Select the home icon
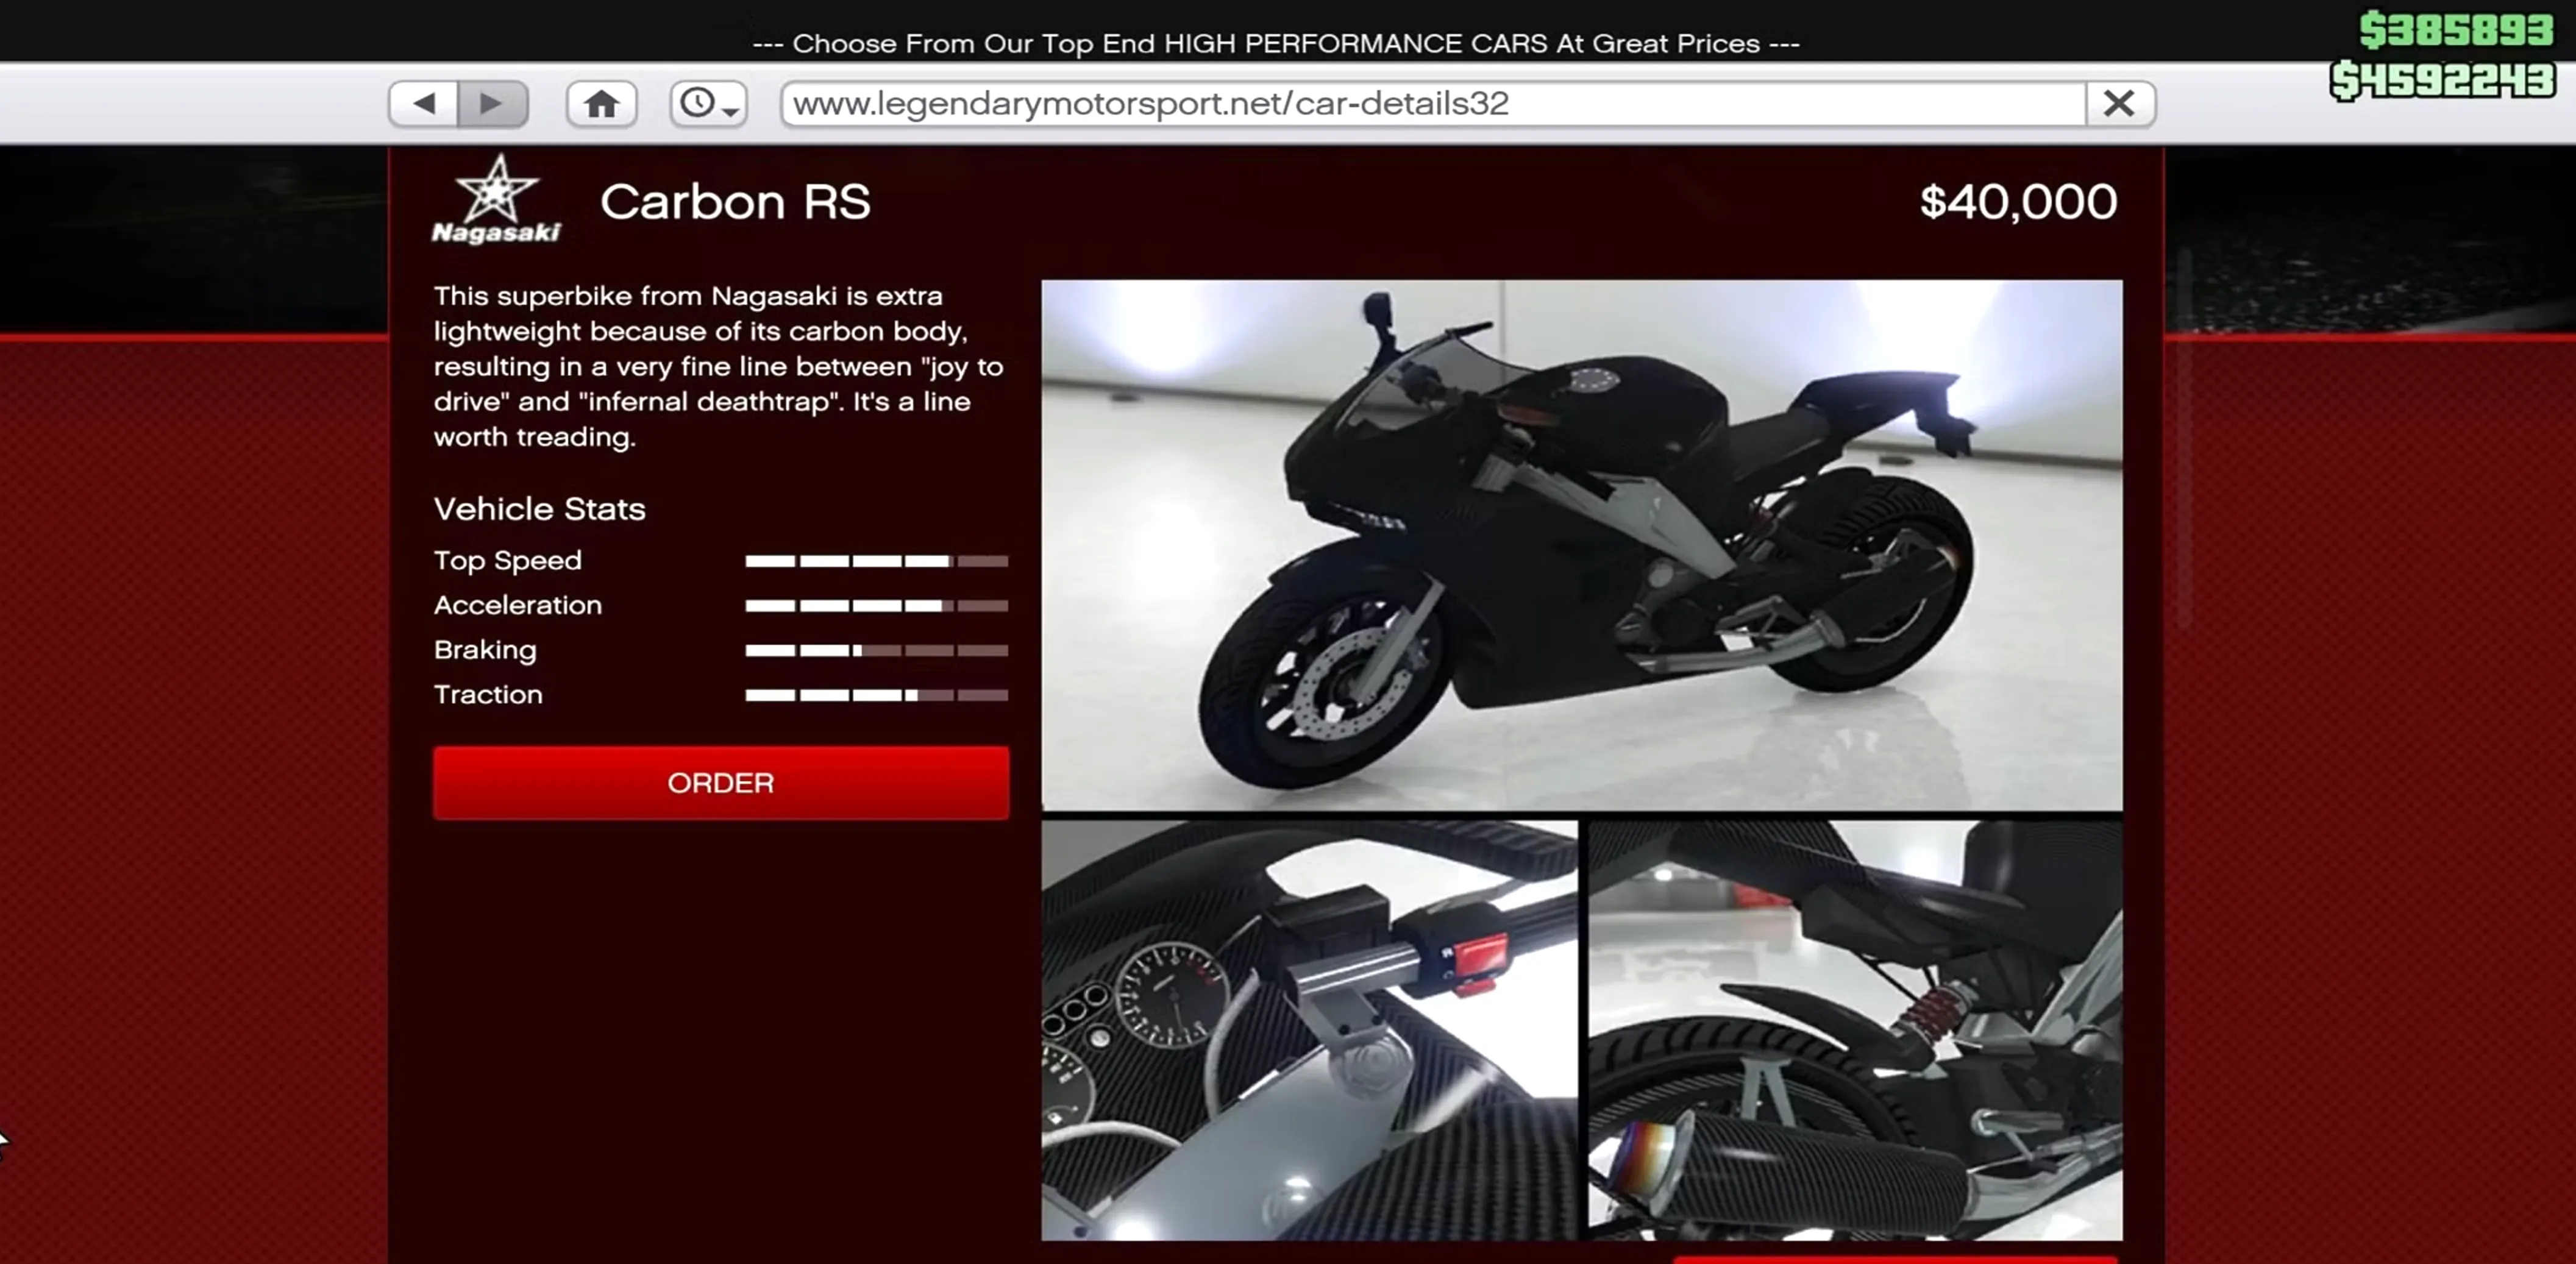This screenshot has height=1264, width=2576. click(x=600, y=103)
